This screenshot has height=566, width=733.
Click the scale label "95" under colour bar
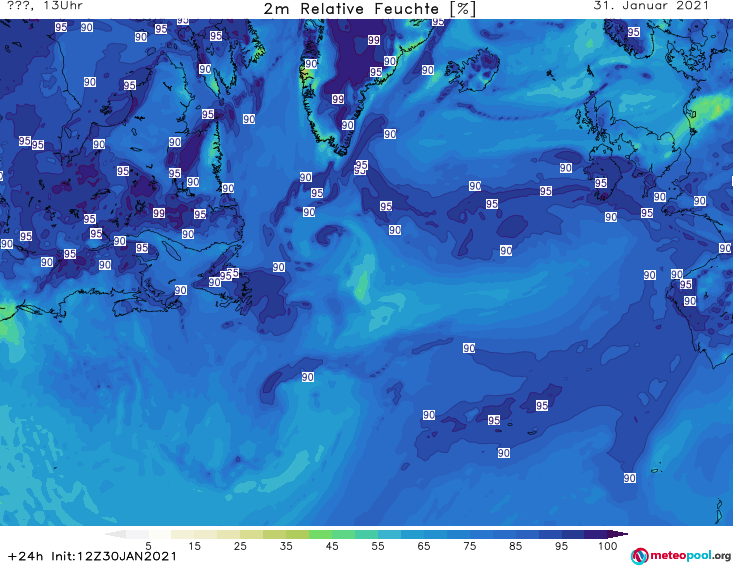click(x=561, y=546)
